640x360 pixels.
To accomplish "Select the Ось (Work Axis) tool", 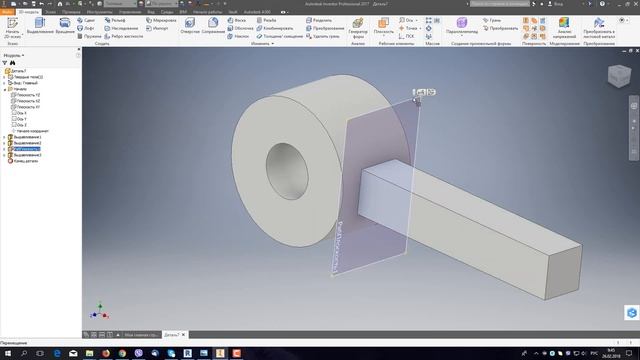I will coord(406,20).
